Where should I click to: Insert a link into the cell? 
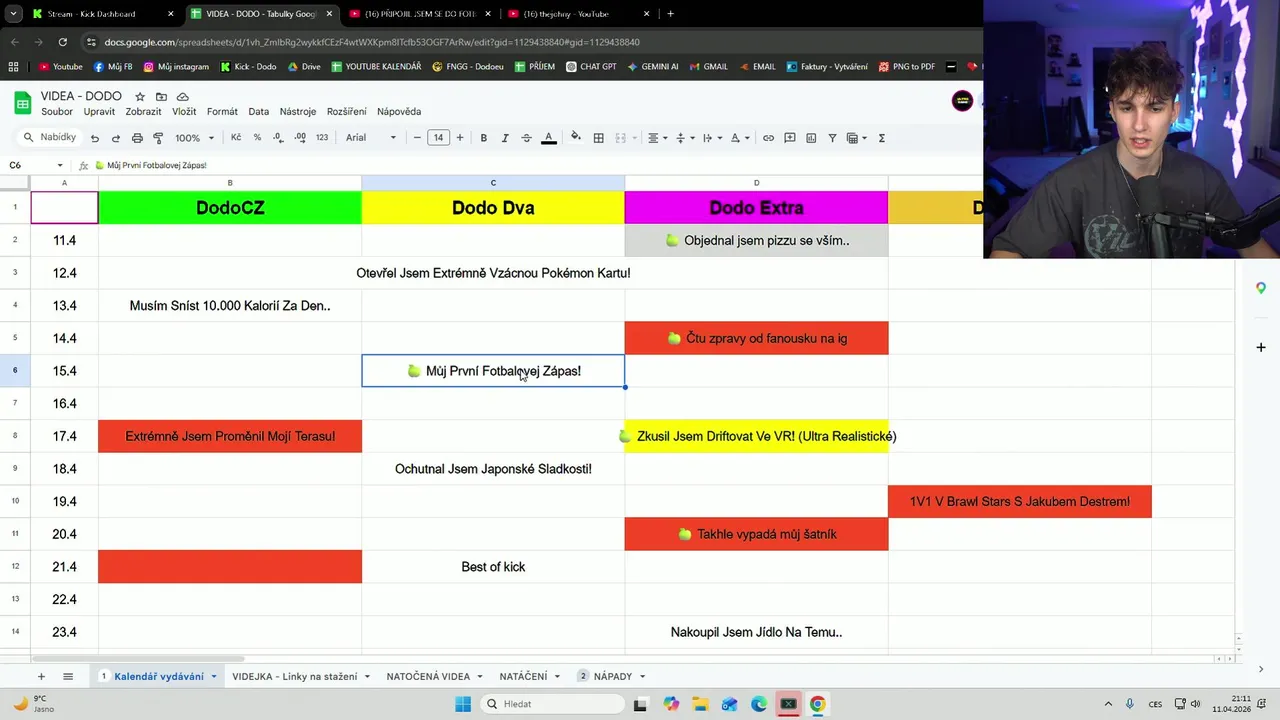[x=768, y=138]
